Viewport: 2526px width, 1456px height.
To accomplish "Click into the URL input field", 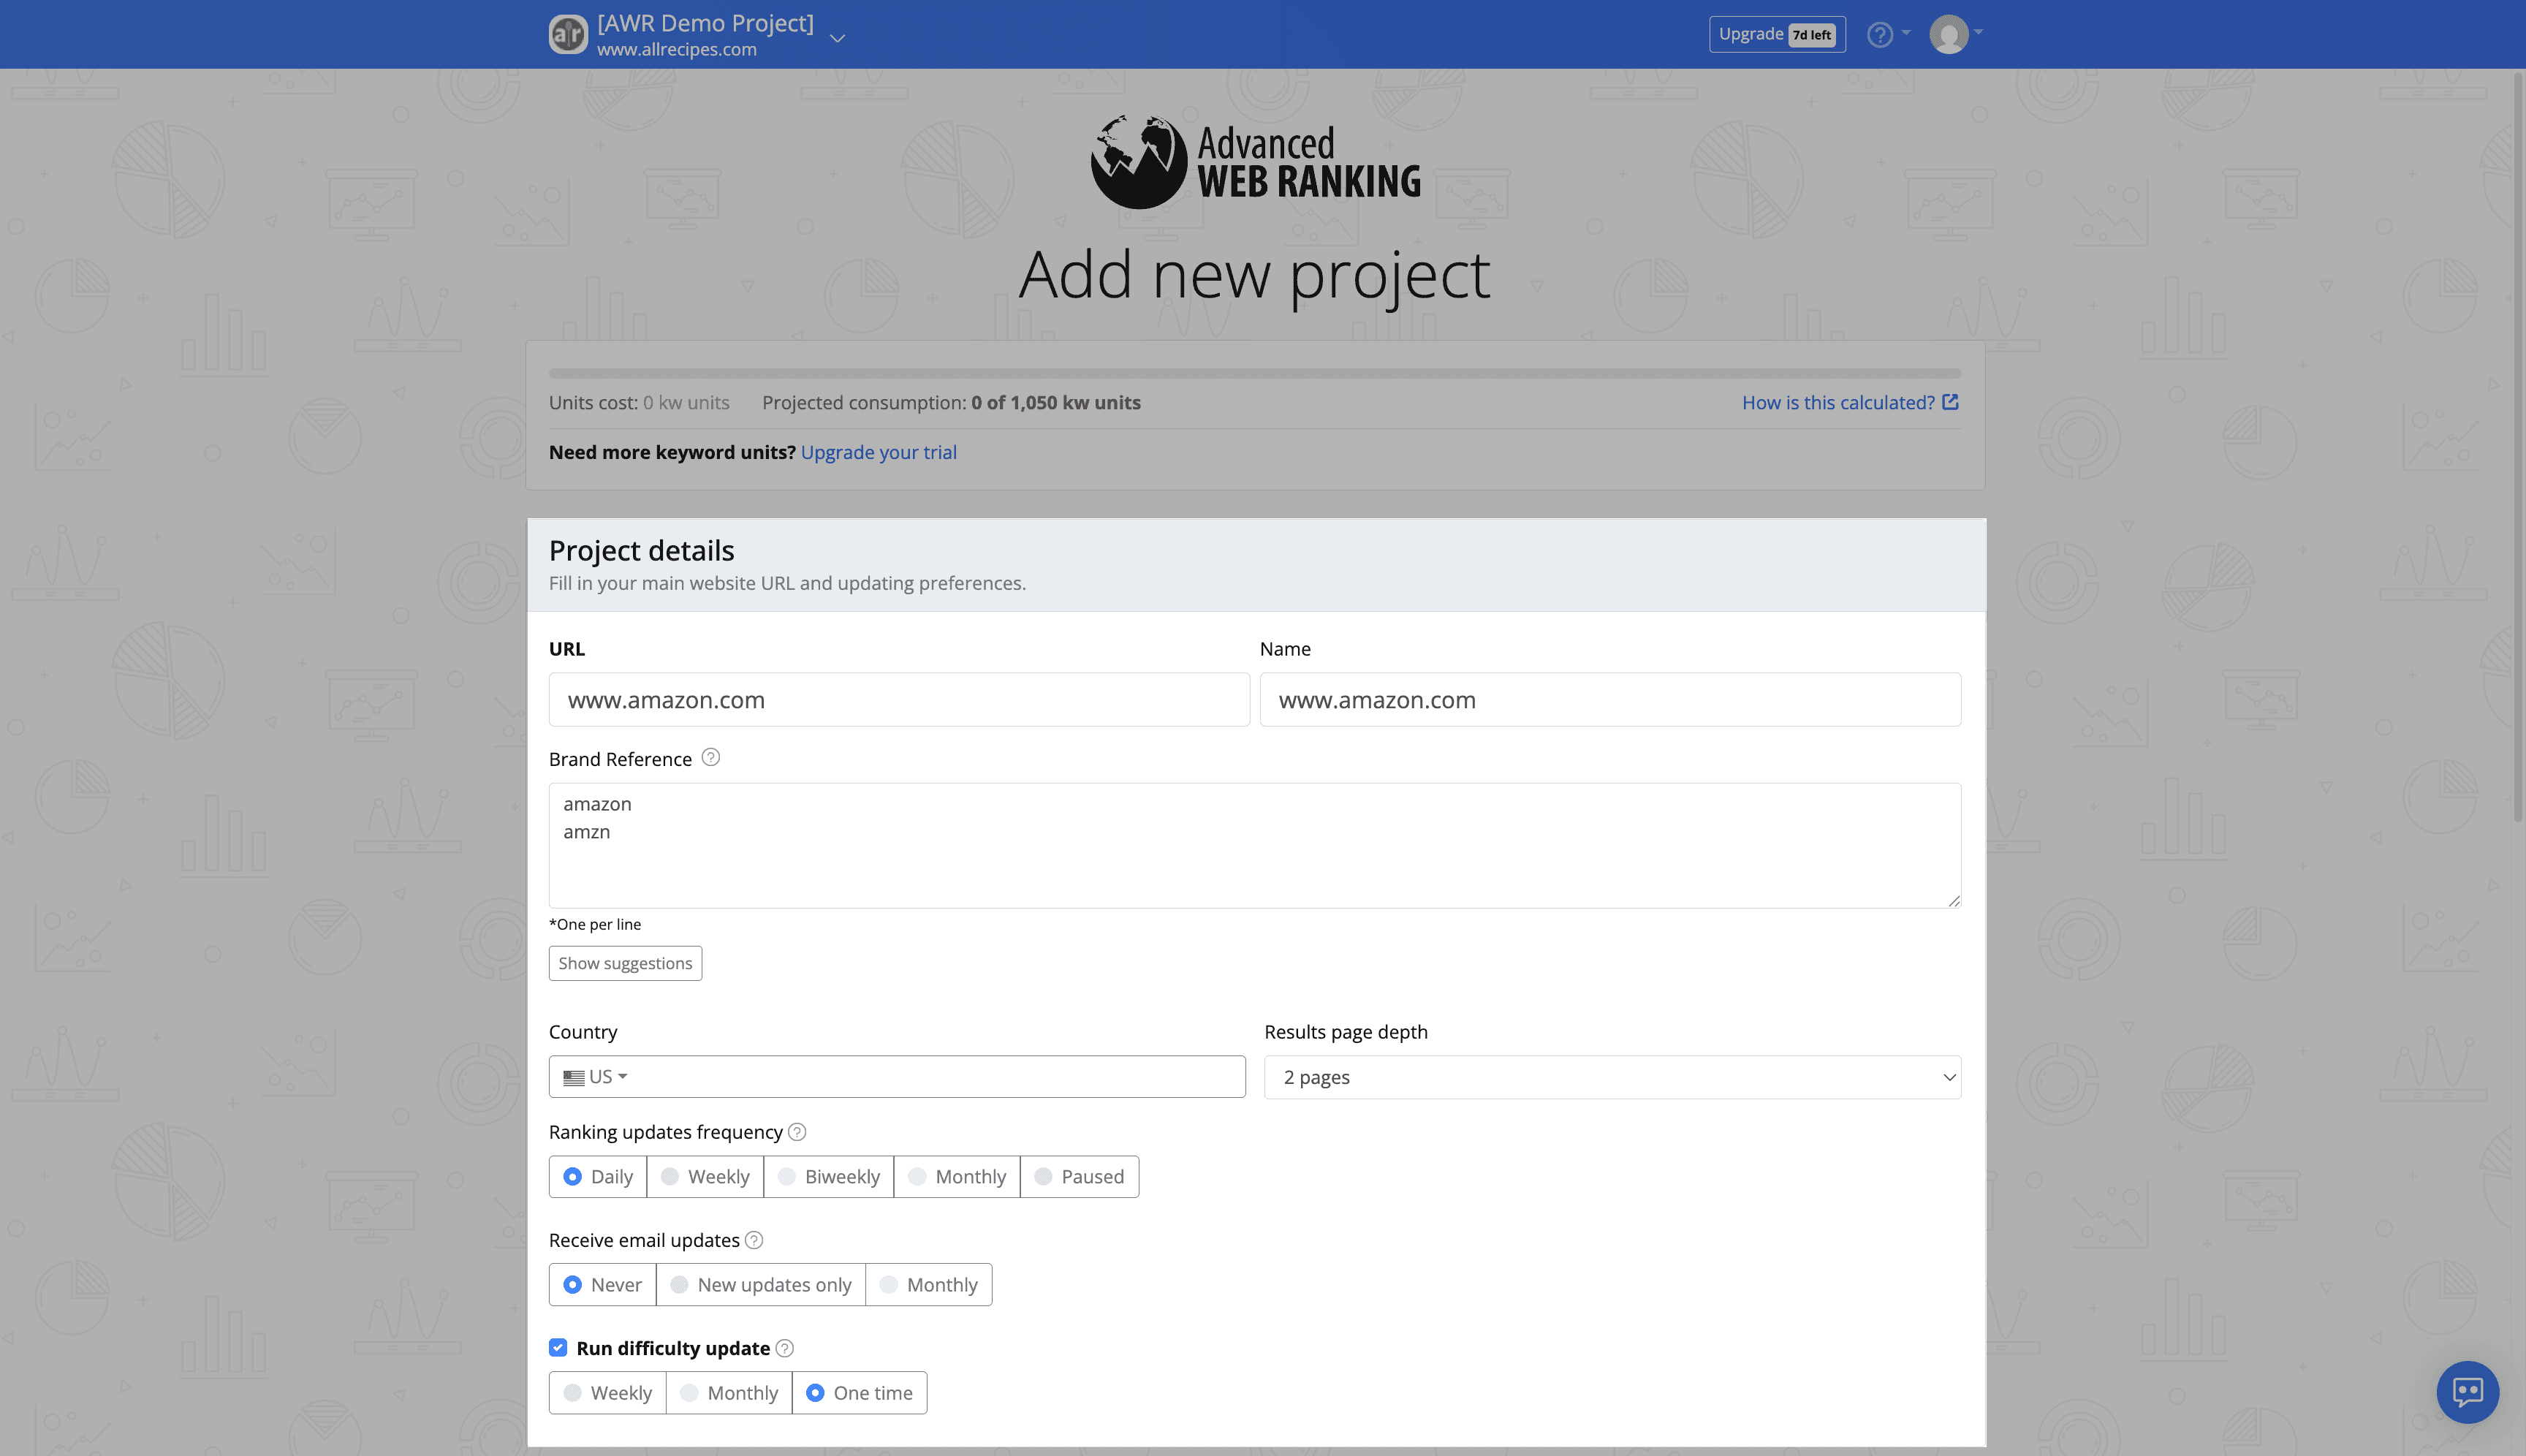I will click(x=899, y=699).
